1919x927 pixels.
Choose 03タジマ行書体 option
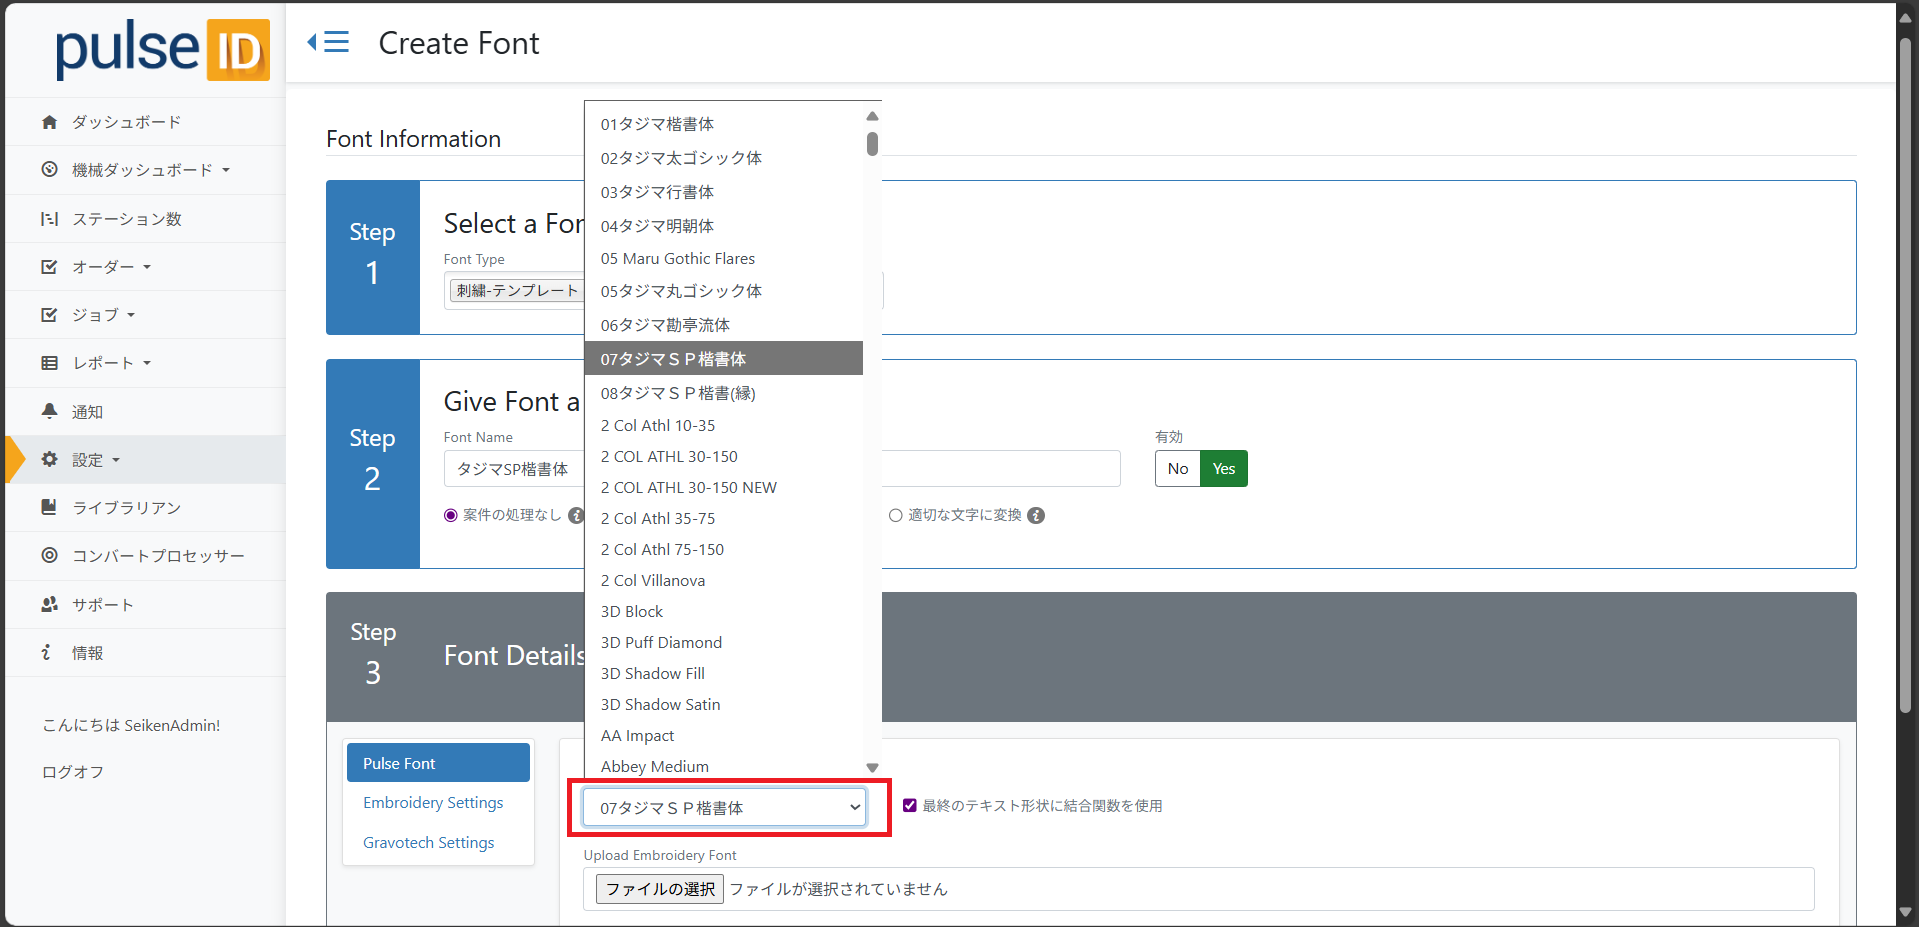[724, 192]
